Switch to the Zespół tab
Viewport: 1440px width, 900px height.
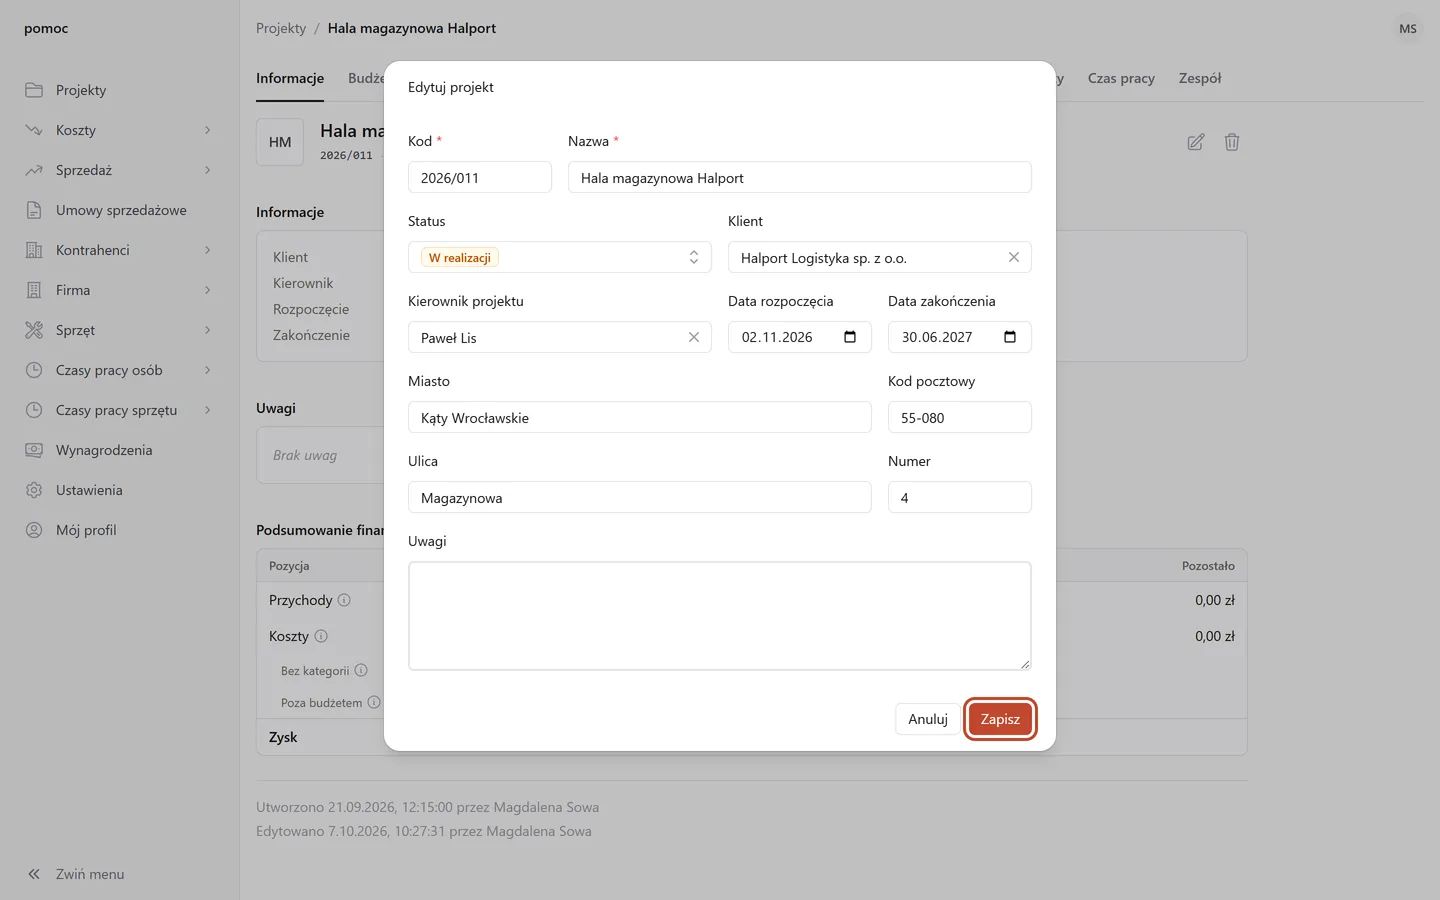[1200, 78]
